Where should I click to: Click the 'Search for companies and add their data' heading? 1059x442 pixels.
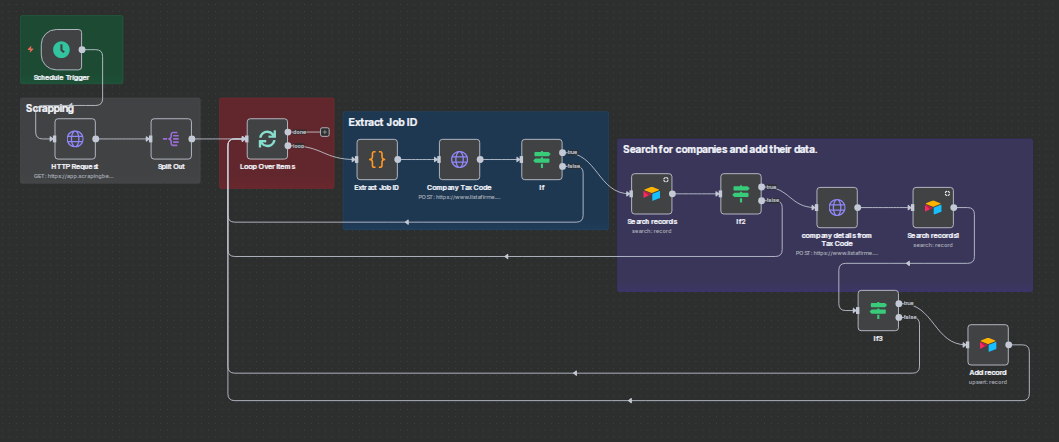tap(720, 149)
